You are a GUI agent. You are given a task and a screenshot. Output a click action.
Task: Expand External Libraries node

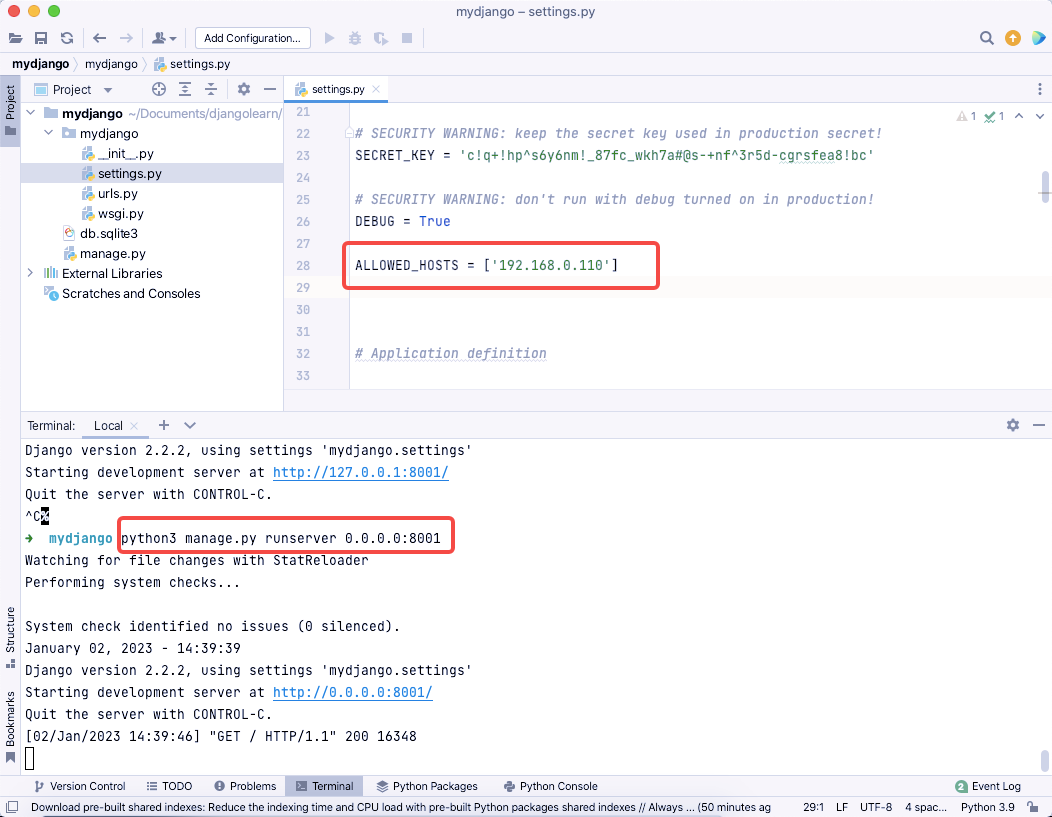click(x=30, y=273)
